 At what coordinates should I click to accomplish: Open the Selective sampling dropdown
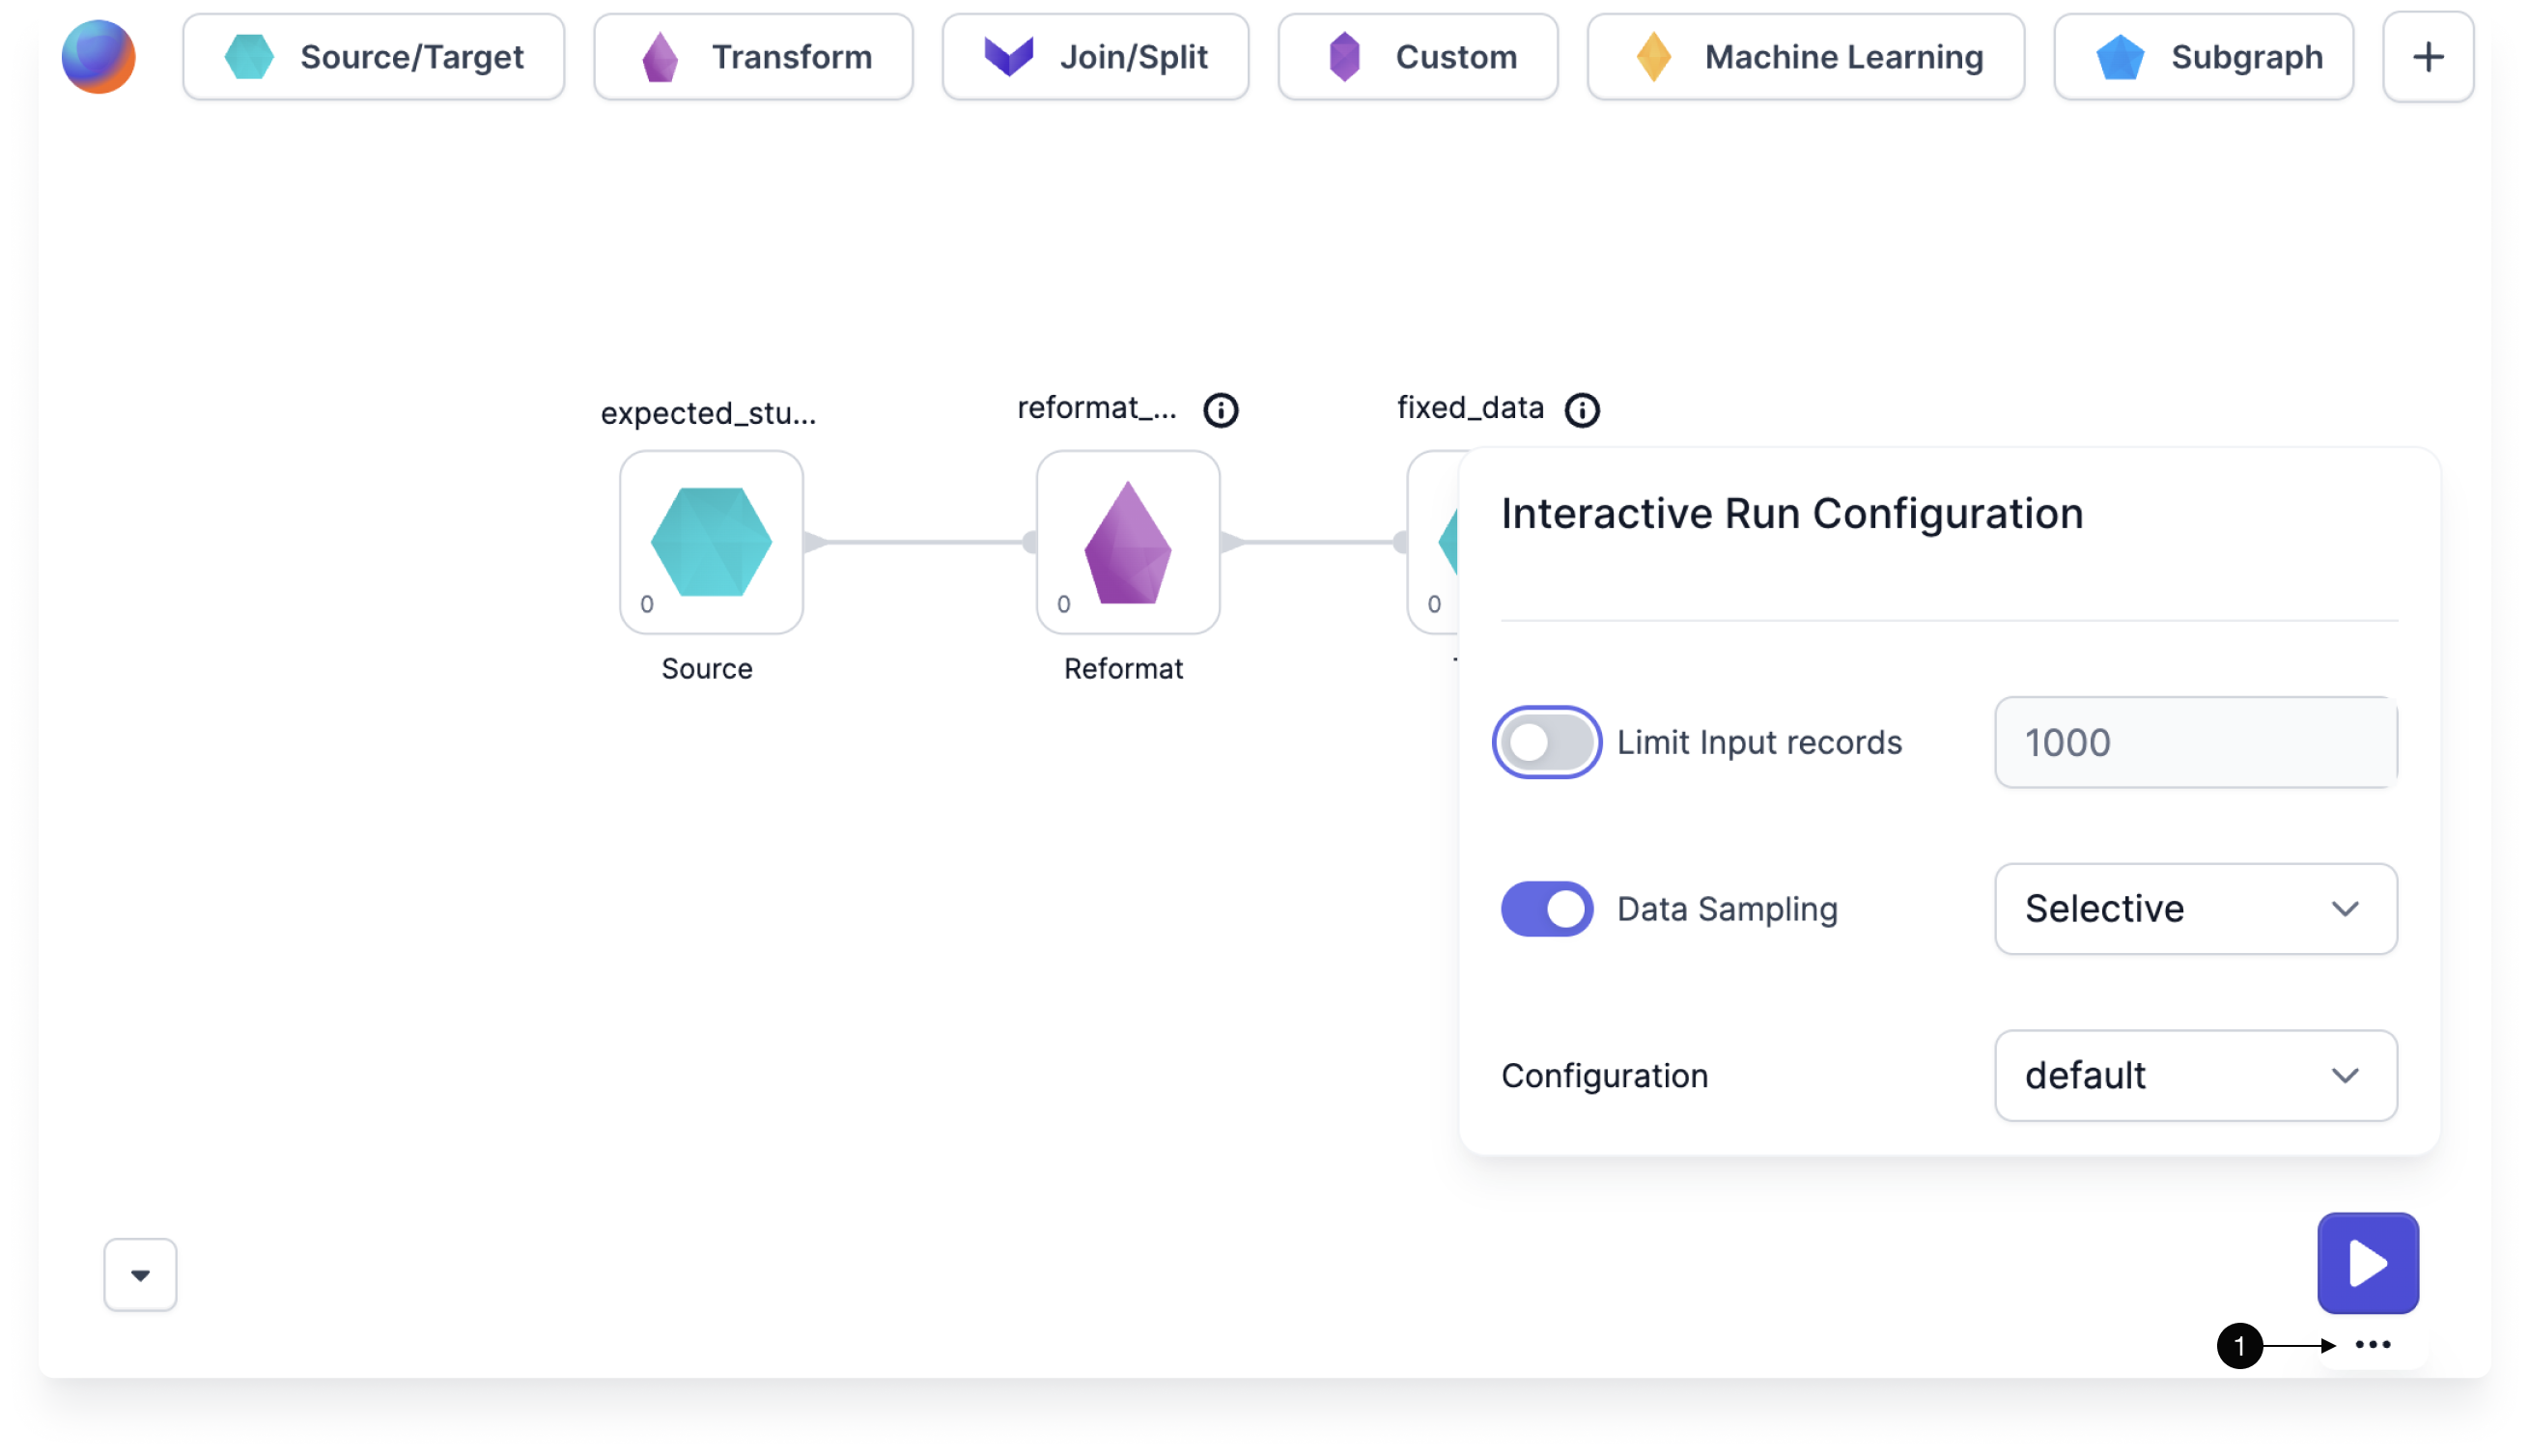click(2194, 908)
